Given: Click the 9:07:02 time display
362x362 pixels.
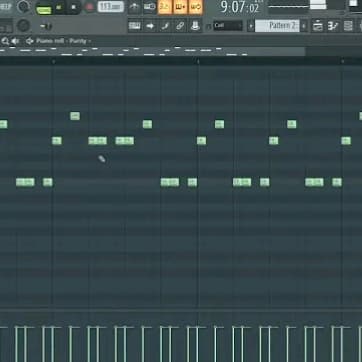Looking at the screenshot, I should click(x=240, y=7).
